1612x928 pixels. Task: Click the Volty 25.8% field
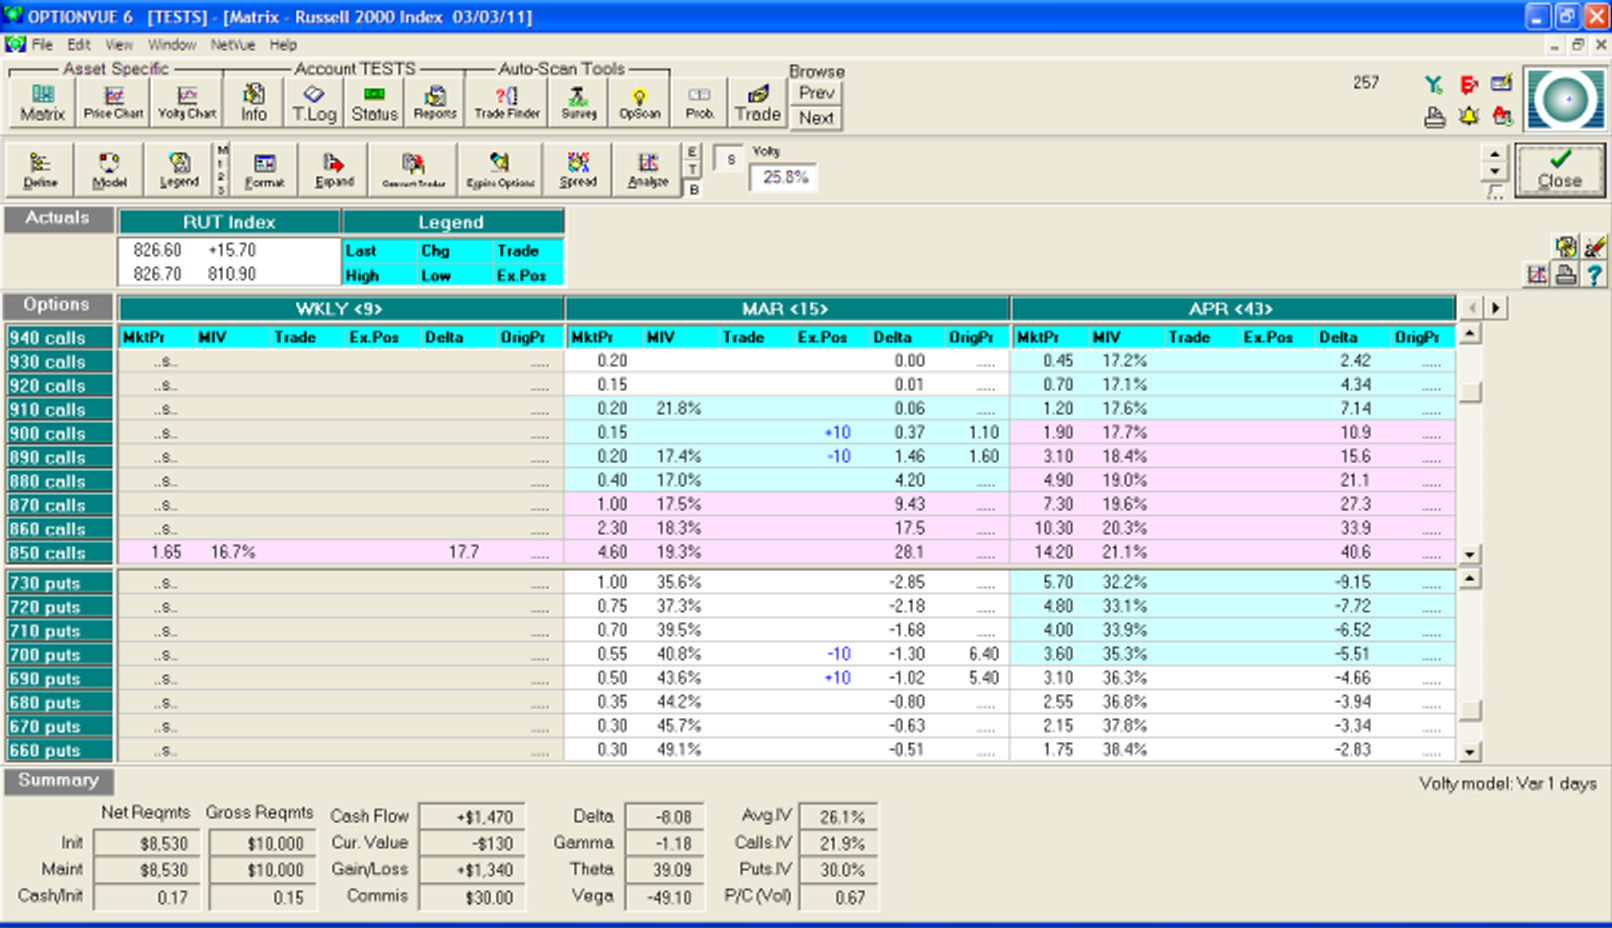click(x=784, y=178)
